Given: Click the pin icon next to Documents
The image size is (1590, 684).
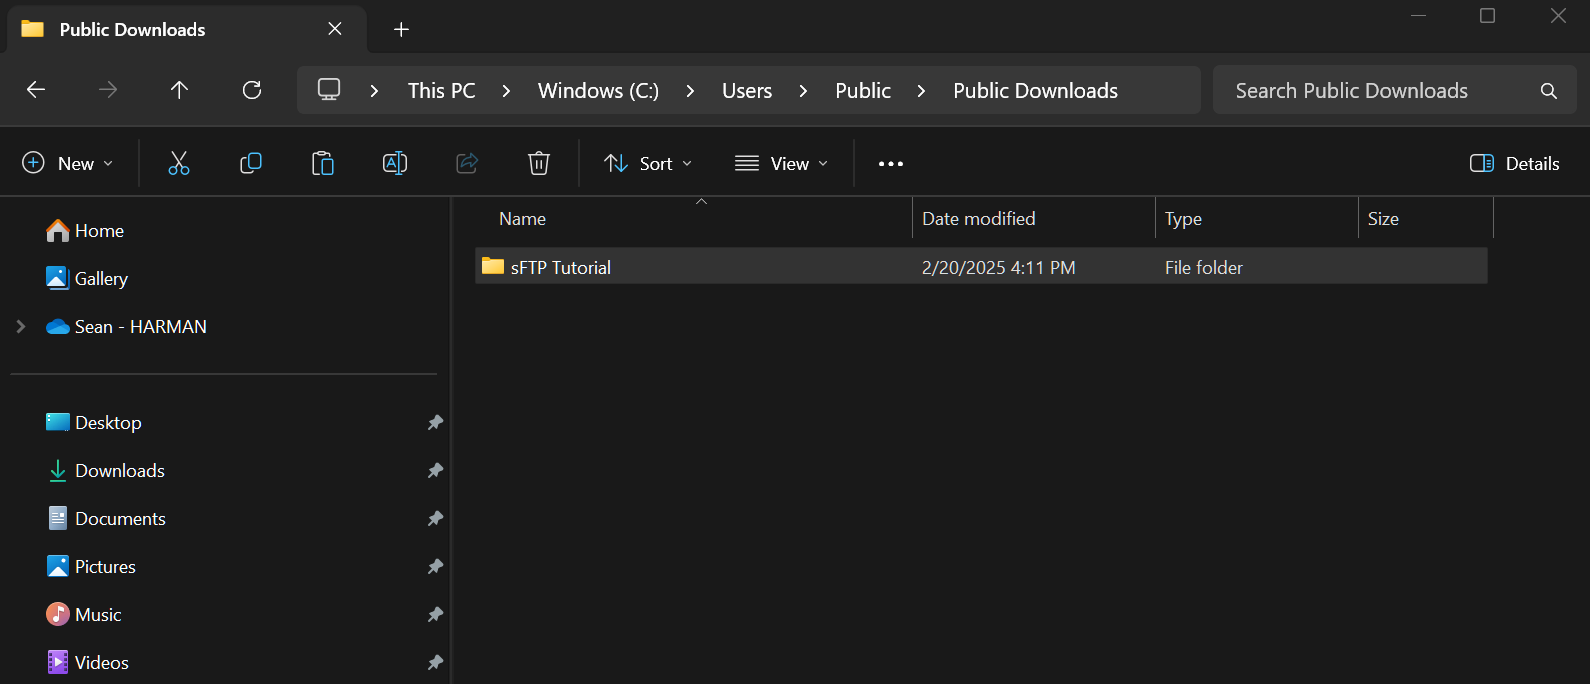Looking at the screenshot, I should 435,519.
